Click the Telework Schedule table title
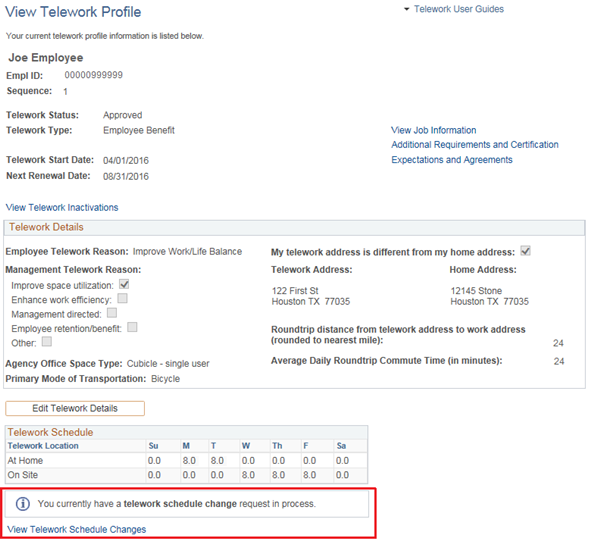The height and width of the screenshot is (547, 600). pos(50,432)
